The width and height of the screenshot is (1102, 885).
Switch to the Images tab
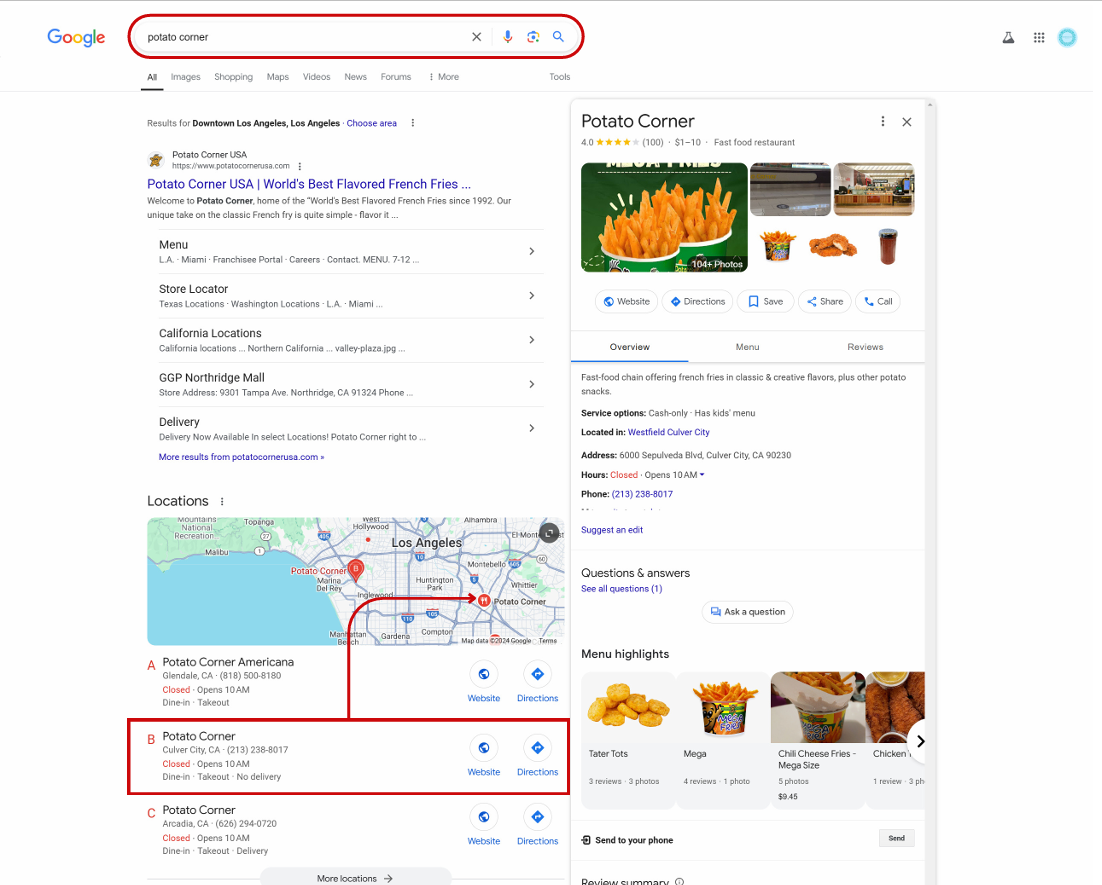click(185, 77)
